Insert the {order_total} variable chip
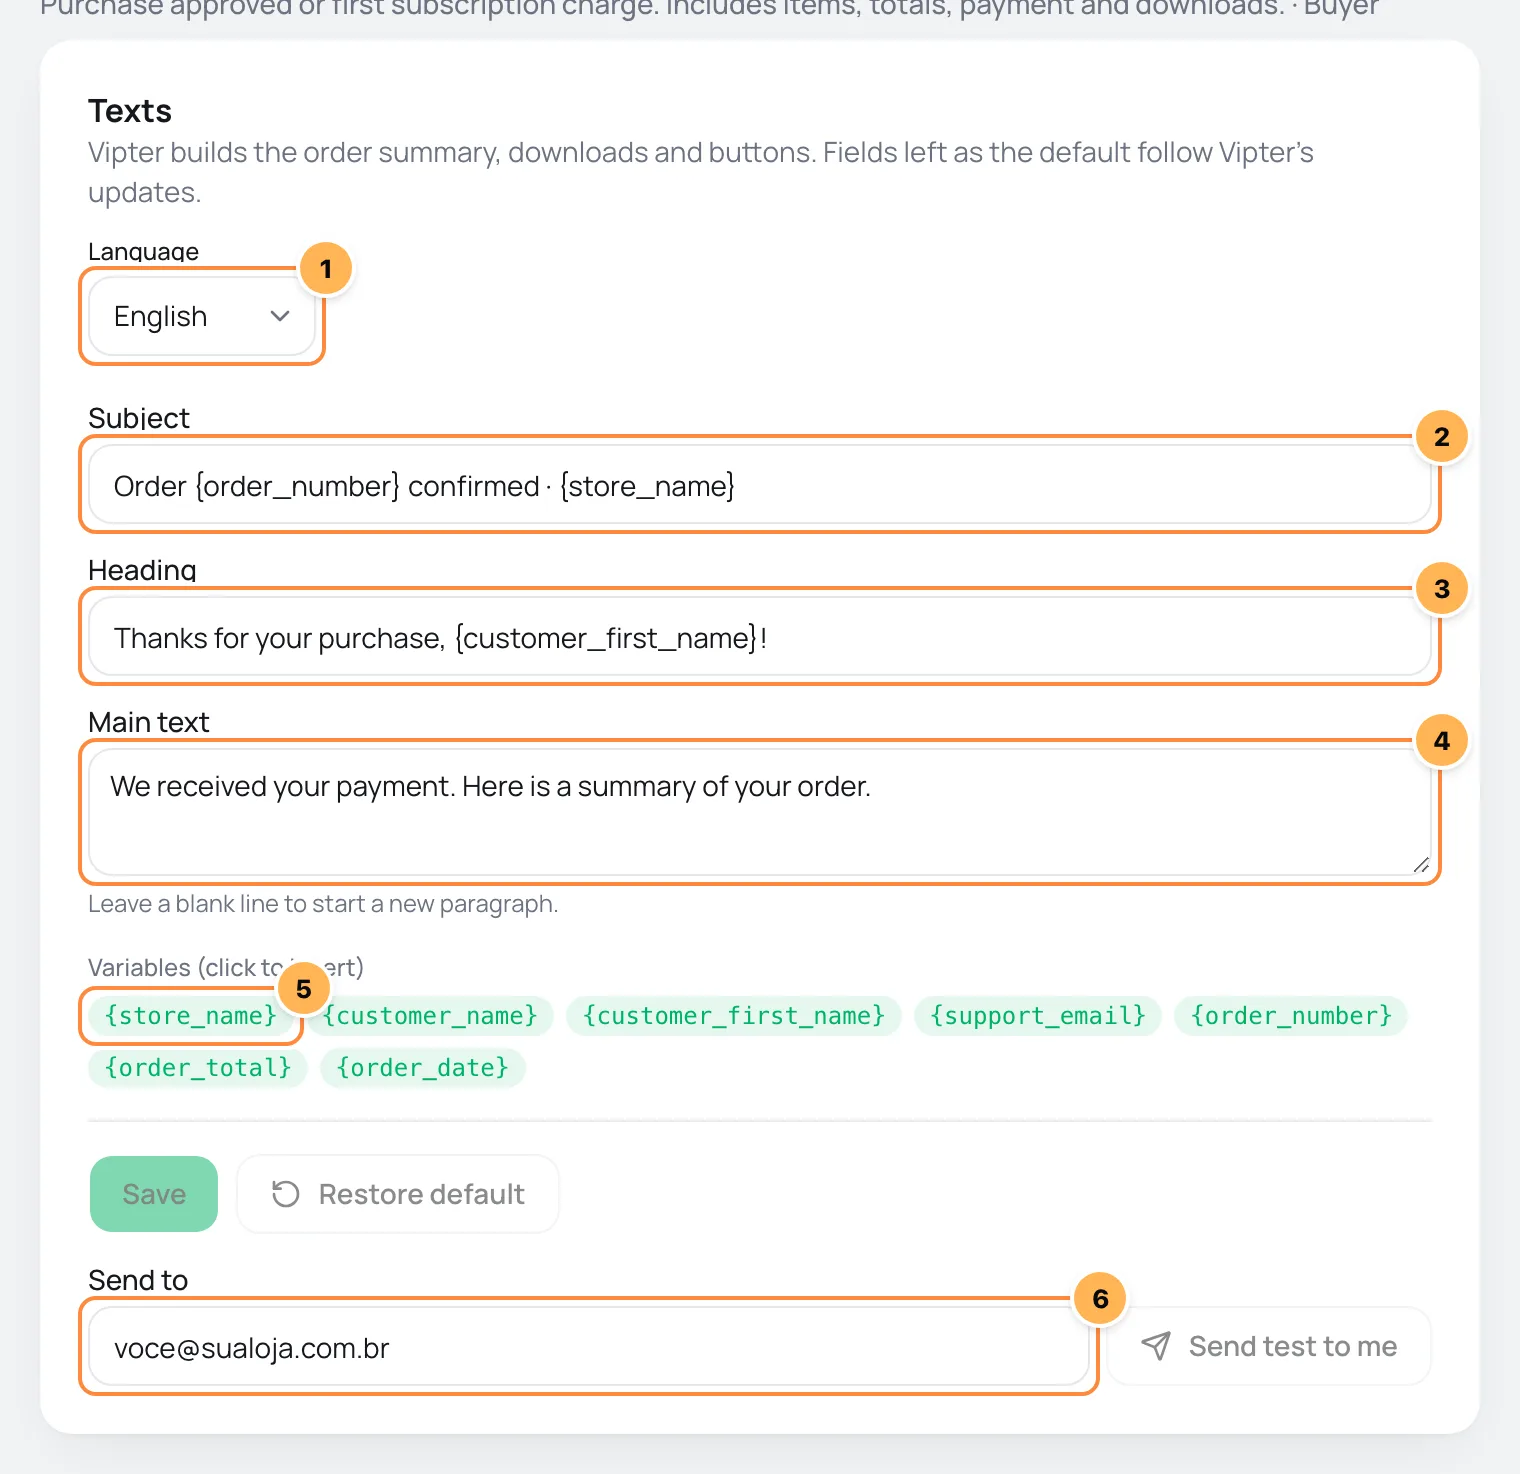 pyautogui.click(x=198, y=1068)
